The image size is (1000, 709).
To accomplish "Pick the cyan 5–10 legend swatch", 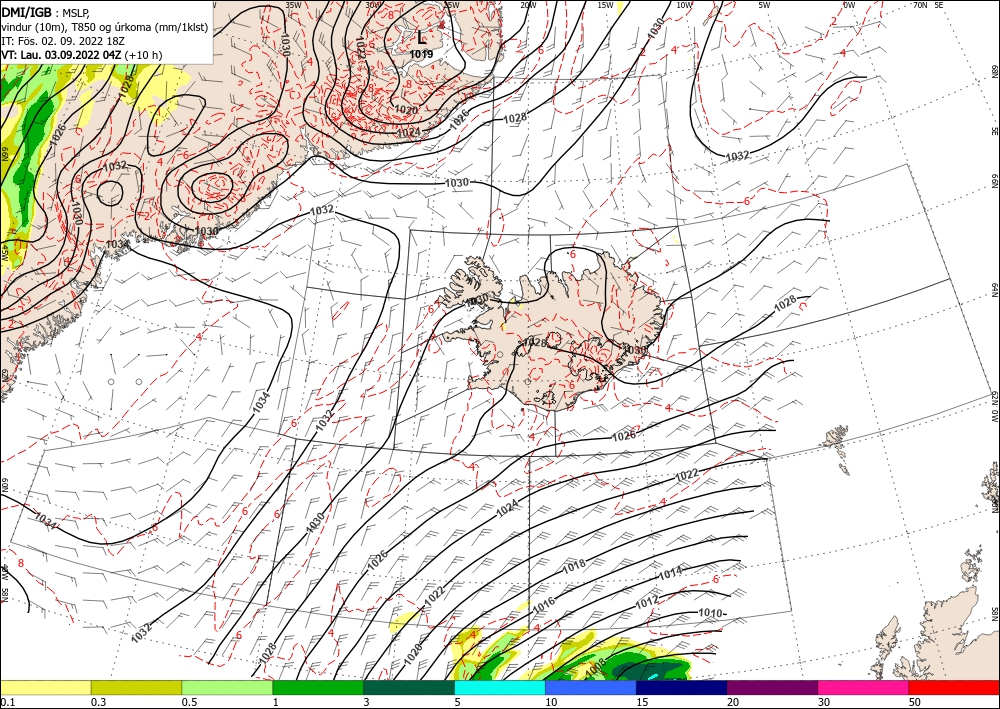I will (499, 688).
